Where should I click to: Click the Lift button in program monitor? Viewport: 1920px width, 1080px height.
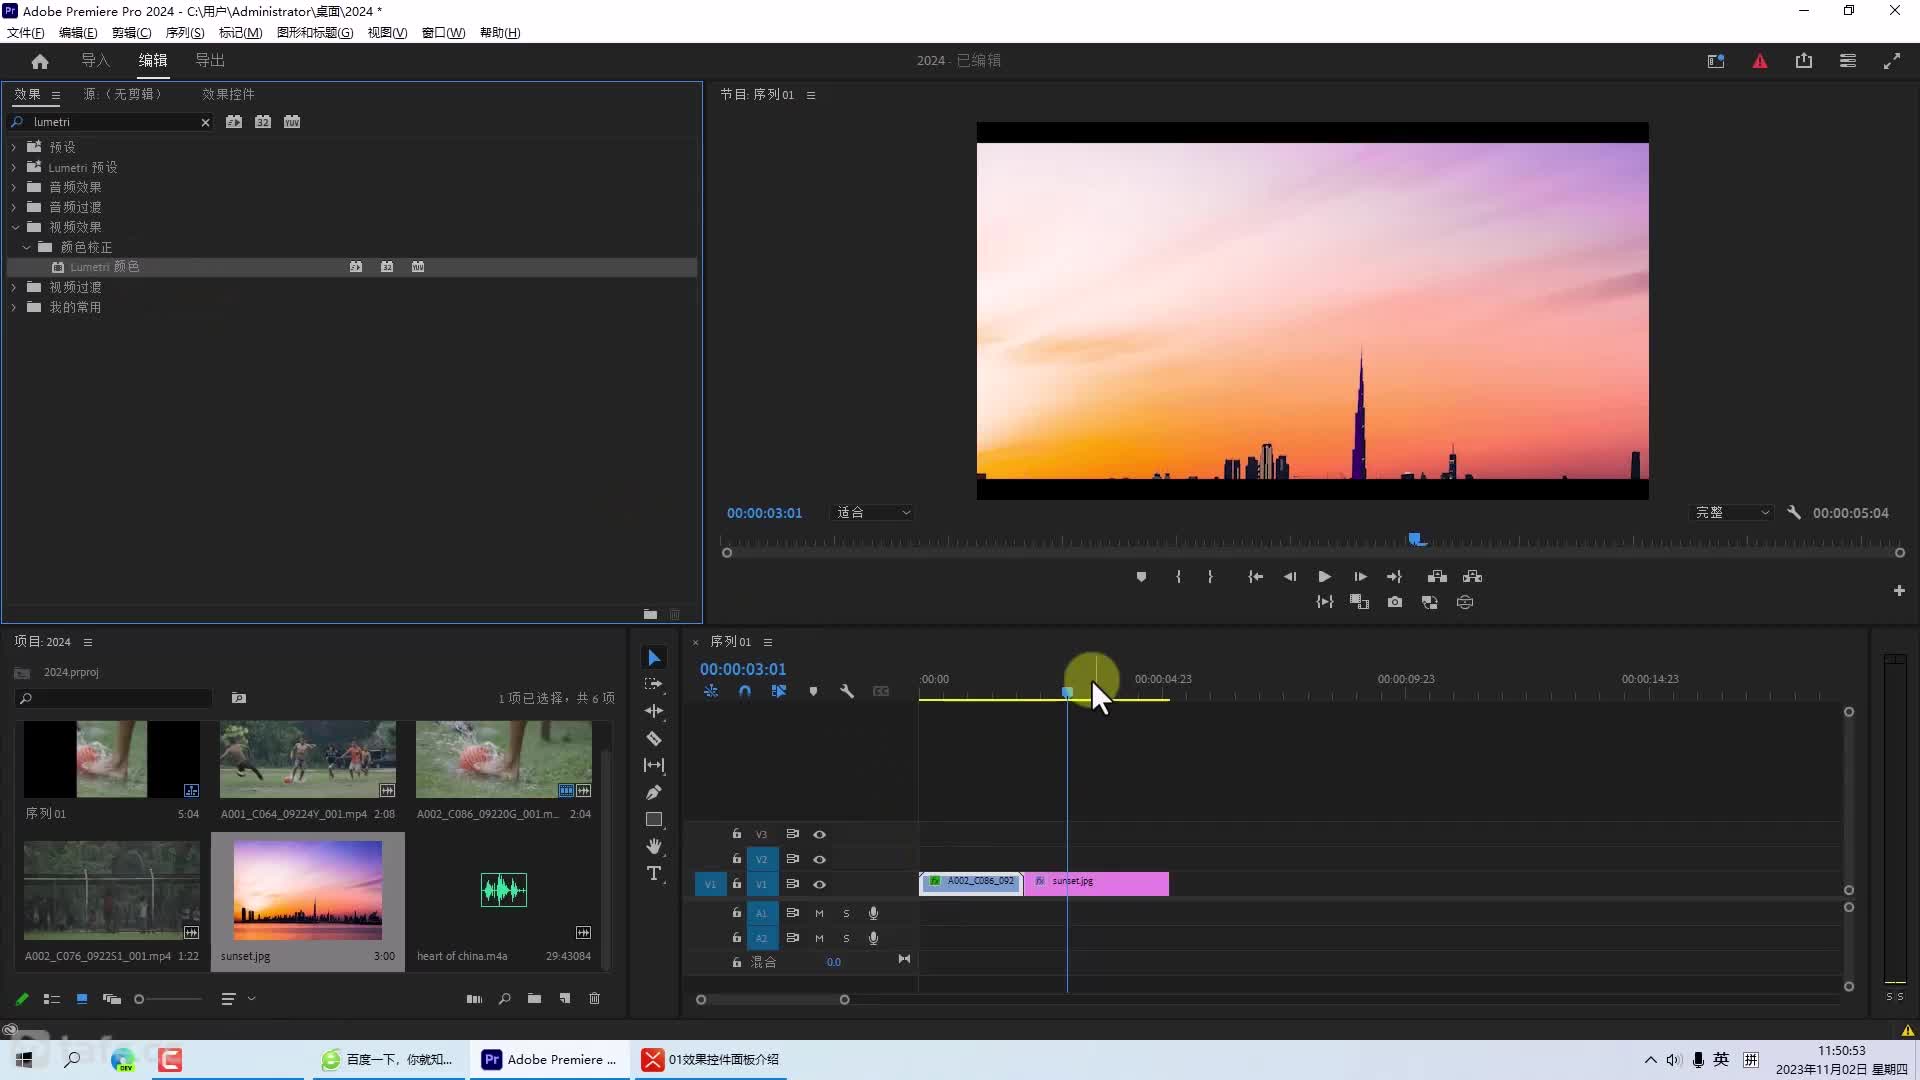(x=1437, y=577)
